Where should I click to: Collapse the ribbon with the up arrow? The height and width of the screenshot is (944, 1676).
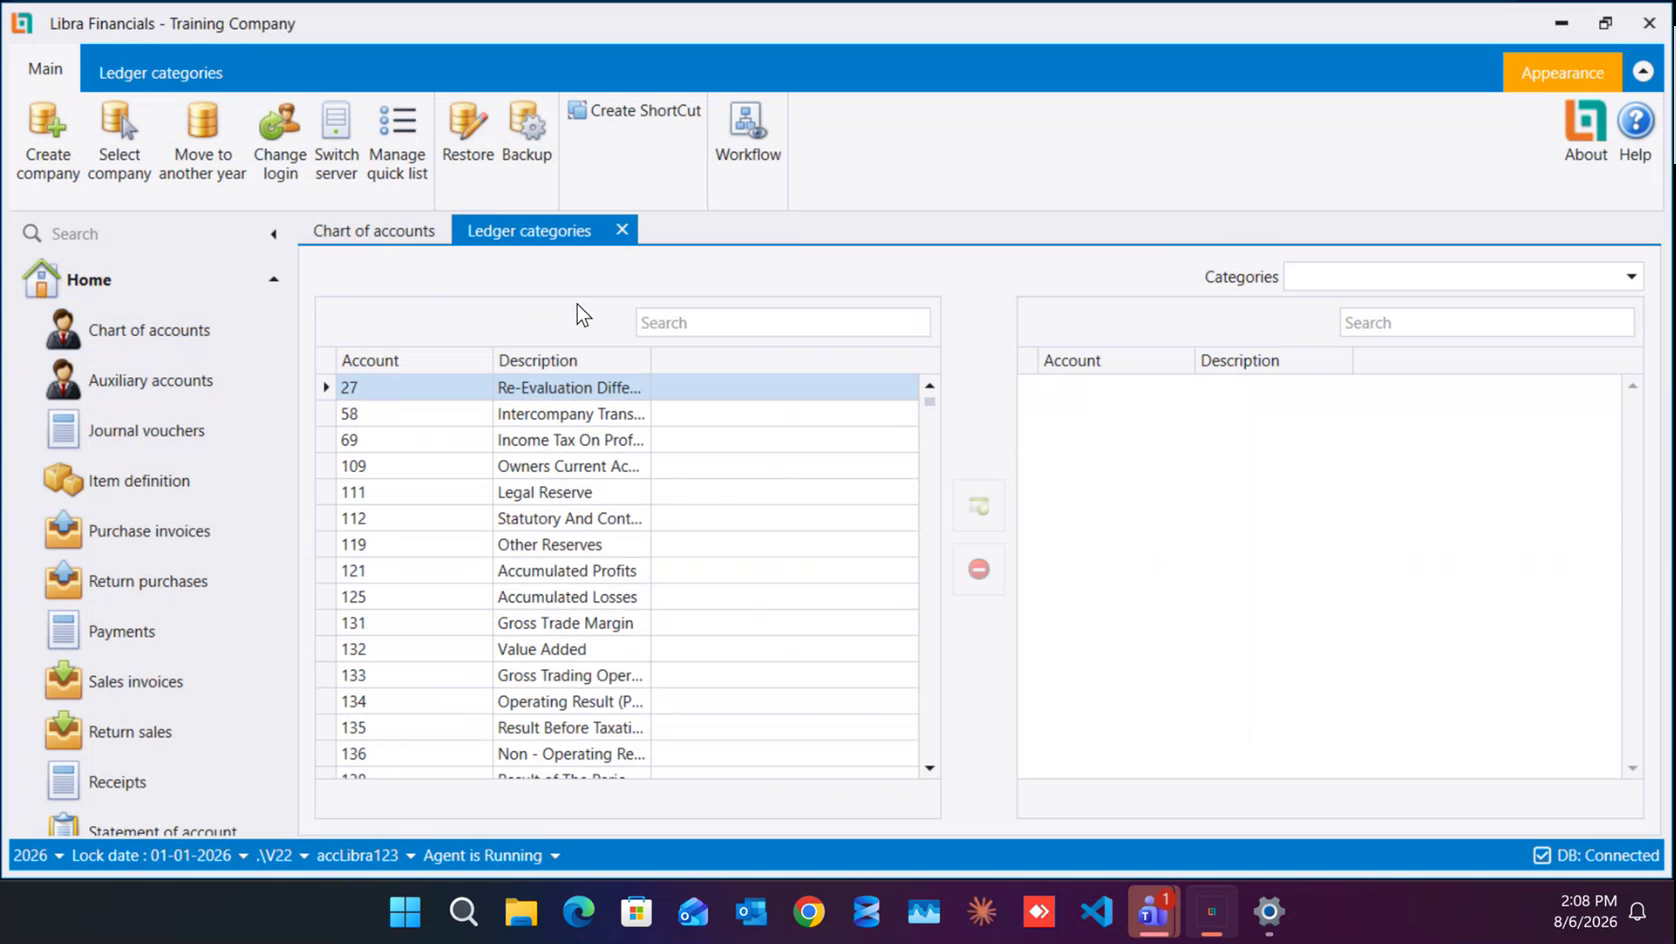pos(1643,72)
